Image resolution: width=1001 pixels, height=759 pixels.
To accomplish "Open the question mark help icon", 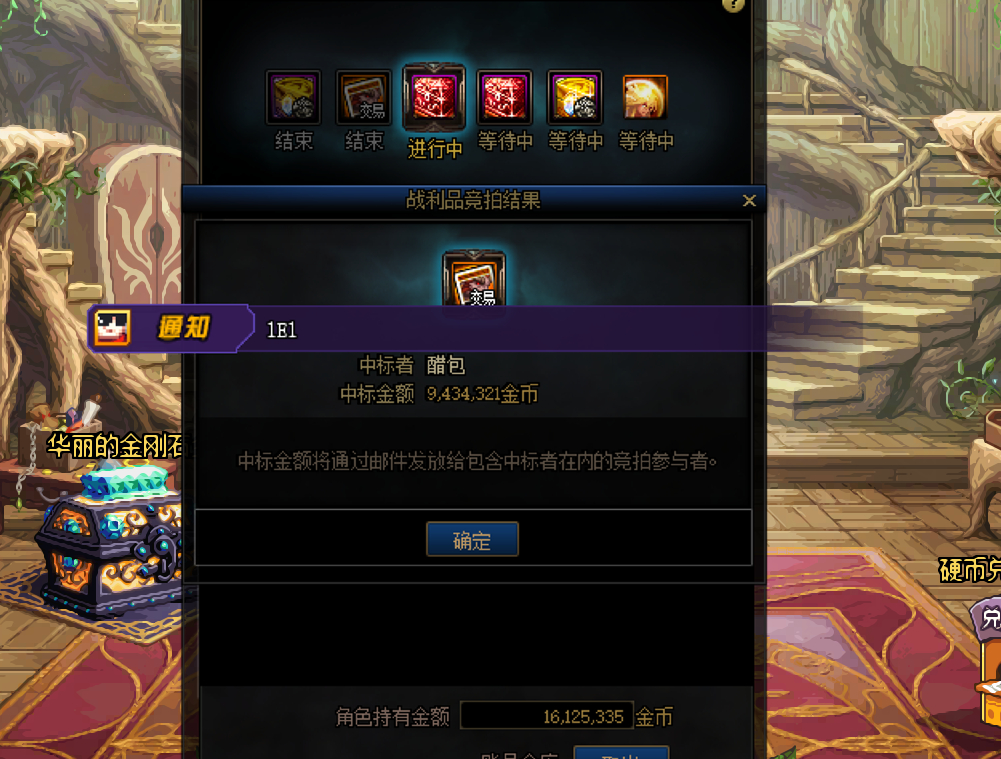I will click(733, 5).
